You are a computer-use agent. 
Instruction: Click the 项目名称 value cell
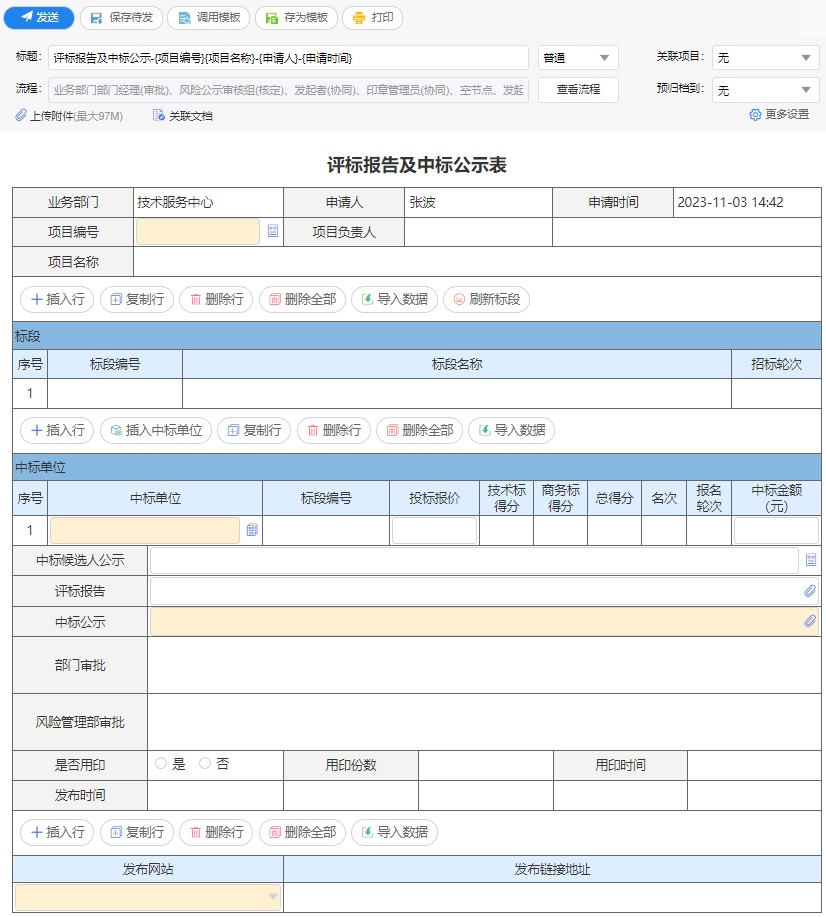[477, 261]
